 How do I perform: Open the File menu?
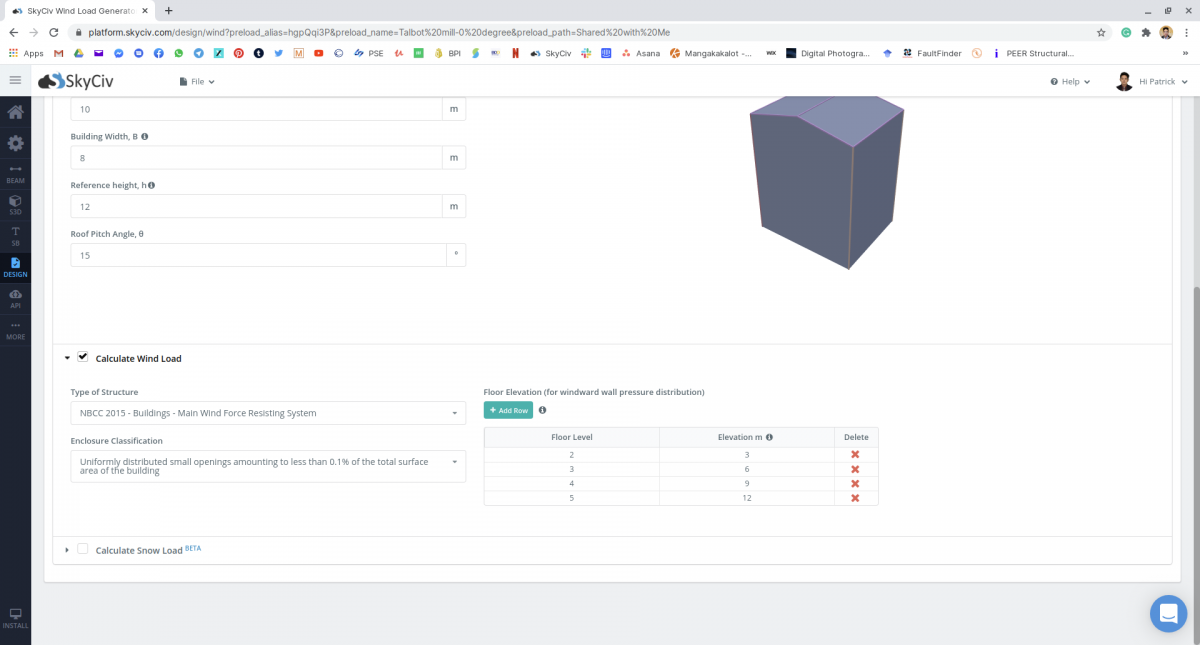[197, 81]
